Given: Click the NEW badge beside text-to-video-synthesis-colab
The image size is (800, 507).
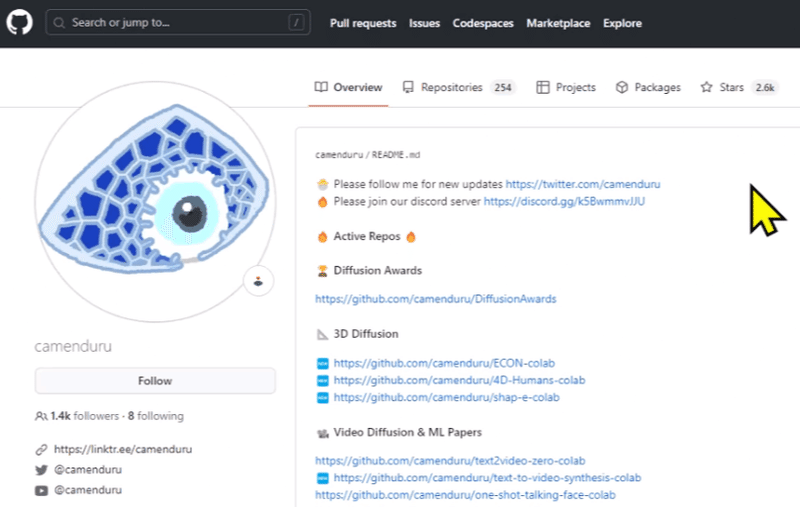Looking at the screenshot, I should [x=322, y=478].
